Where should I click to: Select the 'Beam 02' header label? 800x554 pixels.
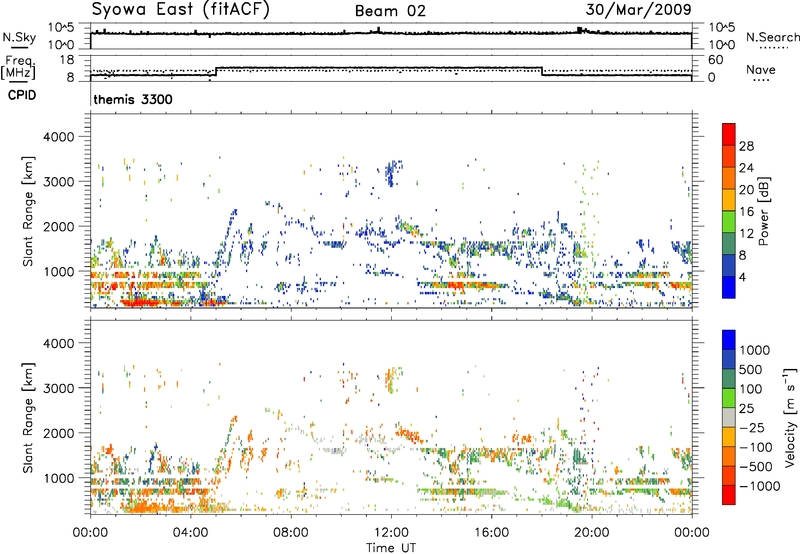[x=390, y=11]
